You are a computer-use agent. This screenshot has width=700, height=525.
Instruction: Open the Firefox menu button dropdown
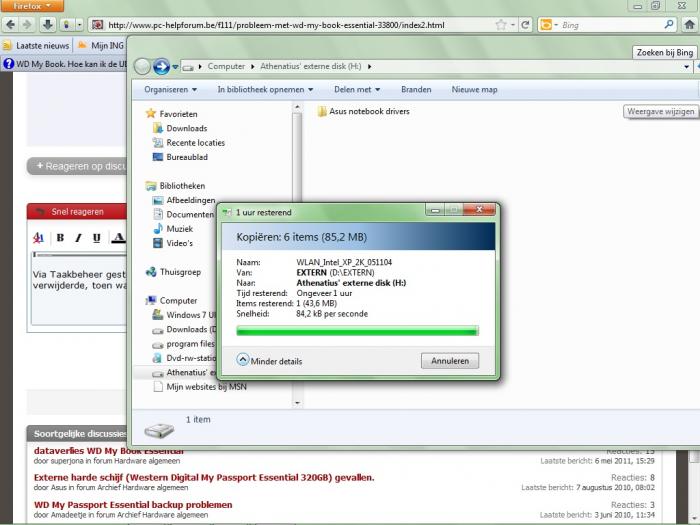tap(32, 6)
